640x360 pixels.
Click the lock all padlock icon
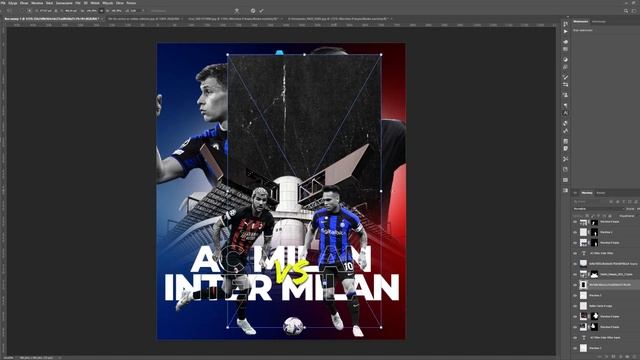pos(609,216)
